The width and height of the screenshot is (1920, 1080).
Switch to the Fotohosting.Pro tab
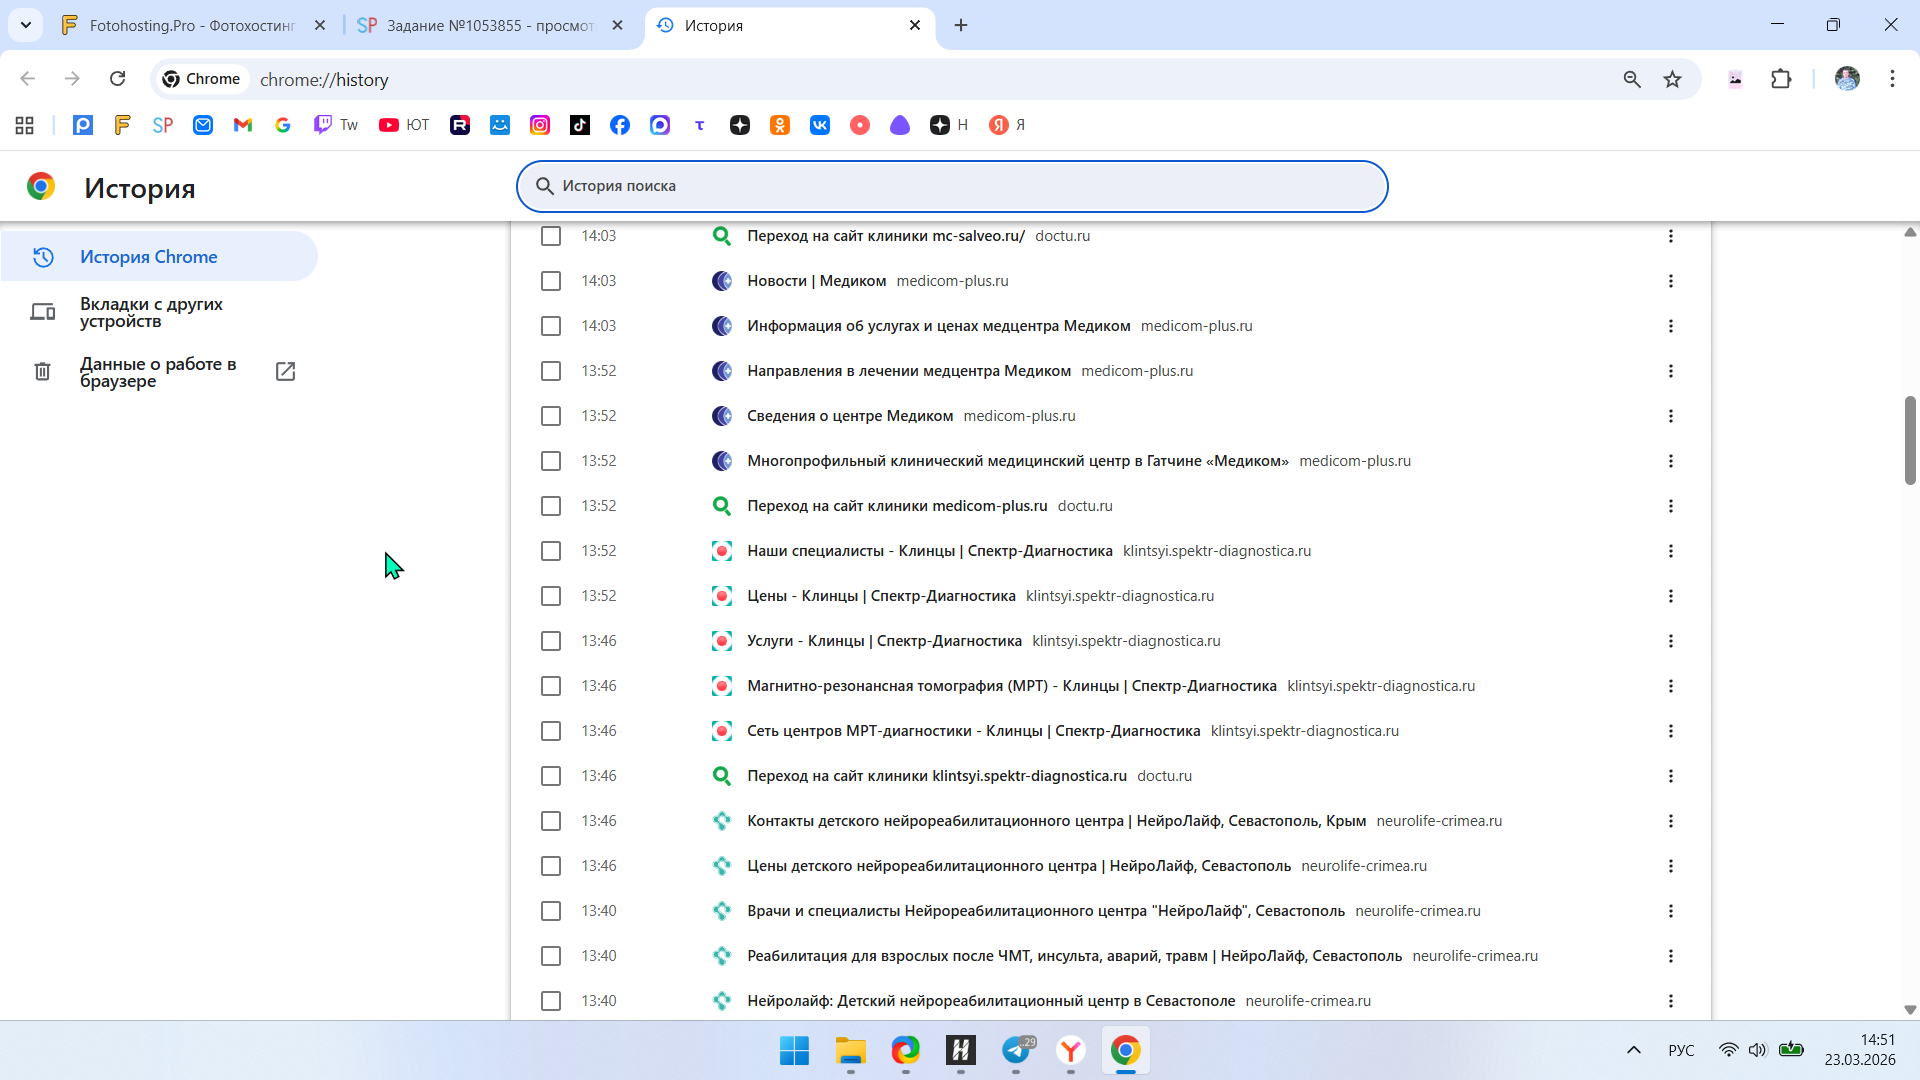[x=190, y=25]
